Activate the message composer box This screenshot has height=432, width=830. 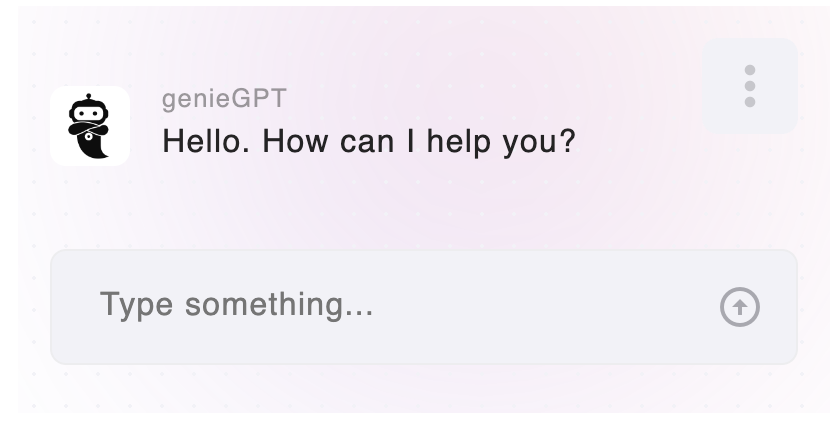pos(423,307)
